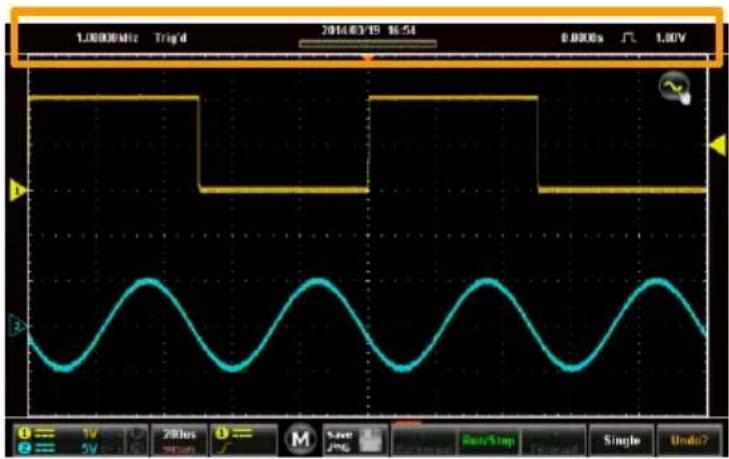The width and height of the screenshot is (729, 459).
Task: Click the trigger type pulse icon
Action: [x=629, y=38]
